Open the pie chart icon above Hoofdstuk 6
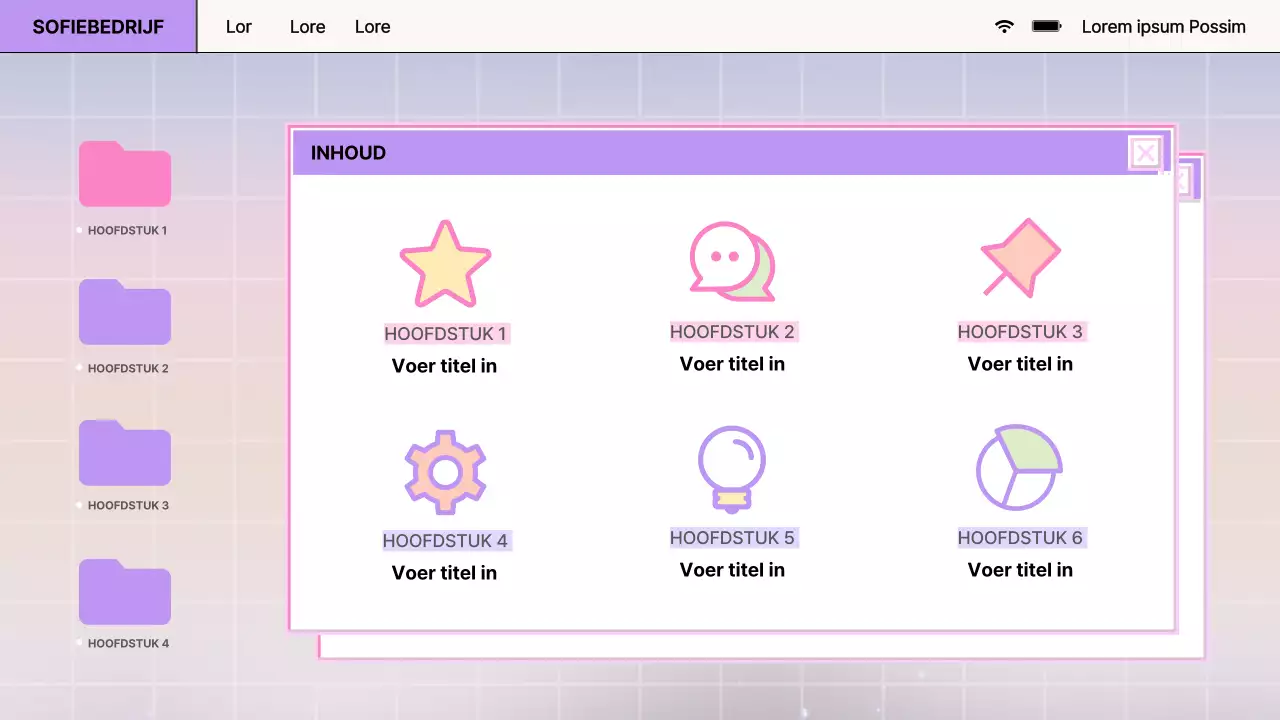Viewport: 1280px width, 720px height. [x=1019, y=467]
